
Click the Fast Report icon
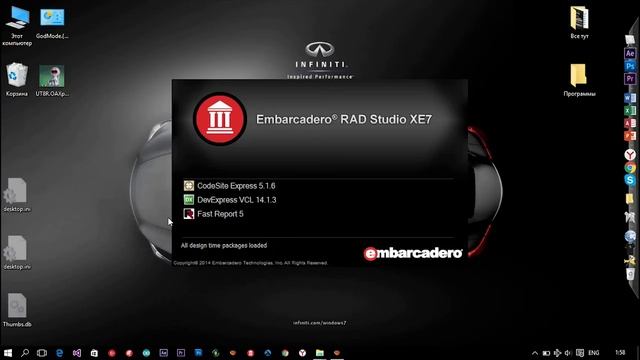click(189, 213)
